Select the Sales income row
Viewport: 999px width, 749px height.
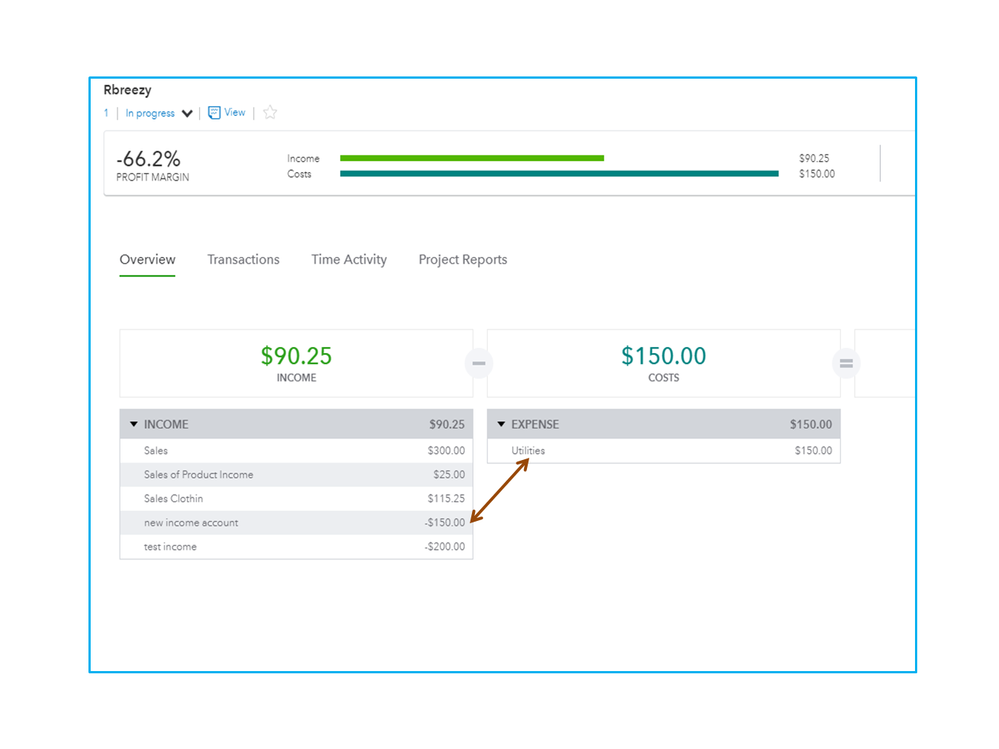[296, 450]
